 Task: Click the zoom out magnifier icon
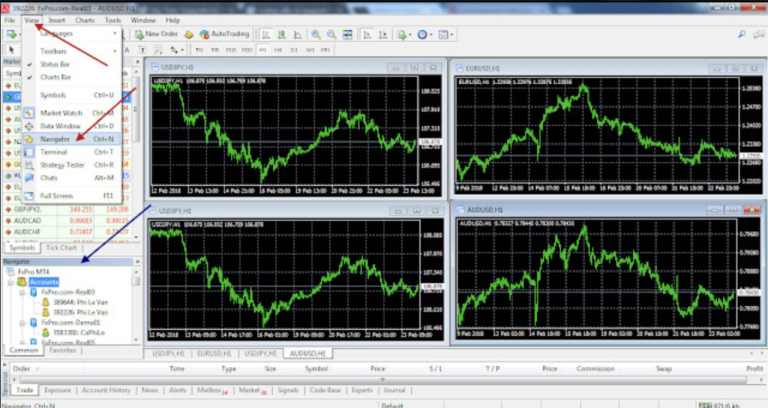(331, 34)
